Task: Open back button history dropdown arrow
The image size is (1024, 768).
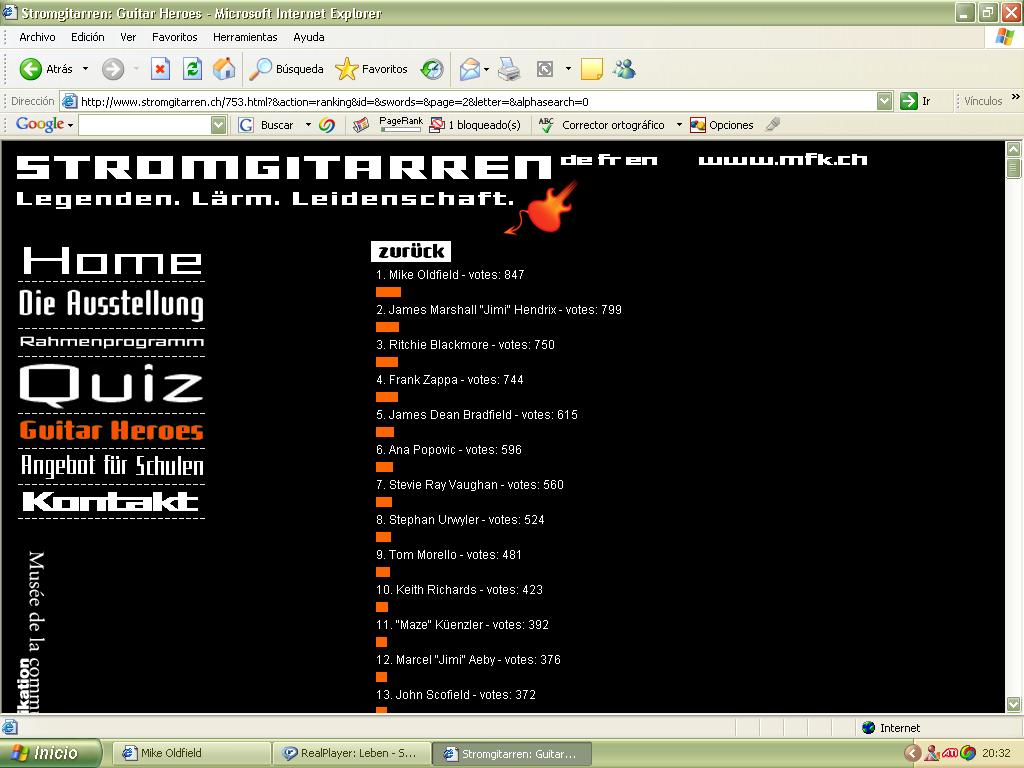Action: [x=85, y=69]
